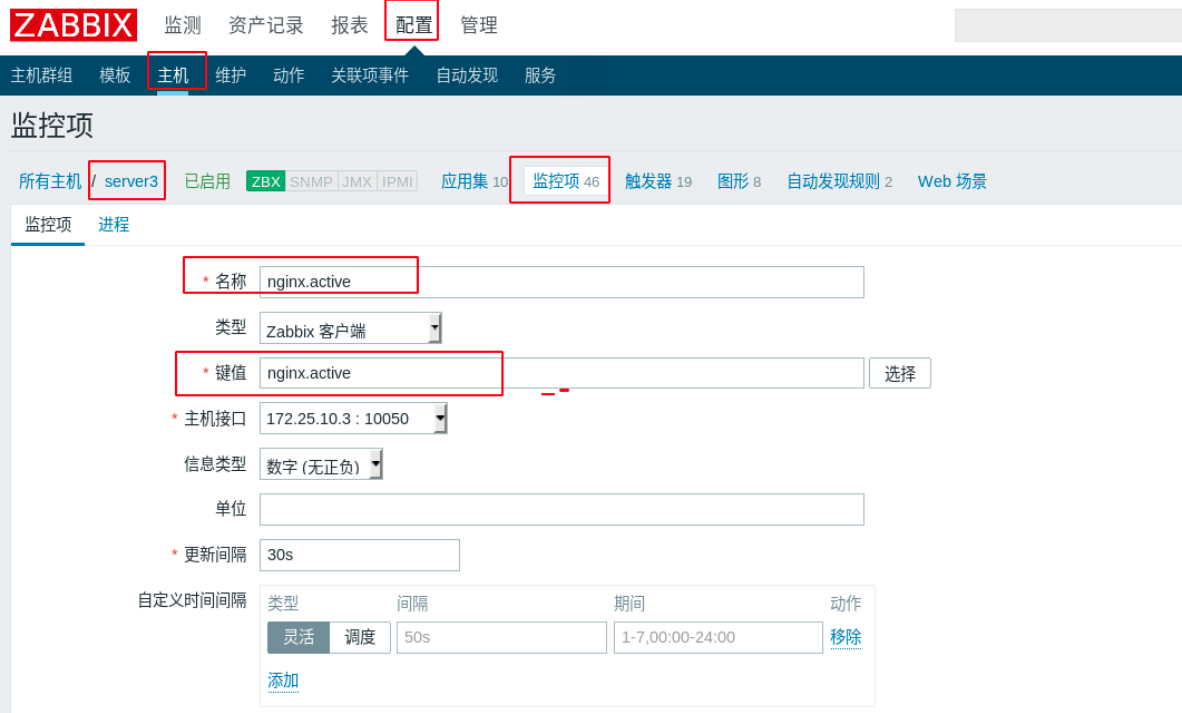Click the JMX interface status icon

pyautogui.click(x=355, y=181)
